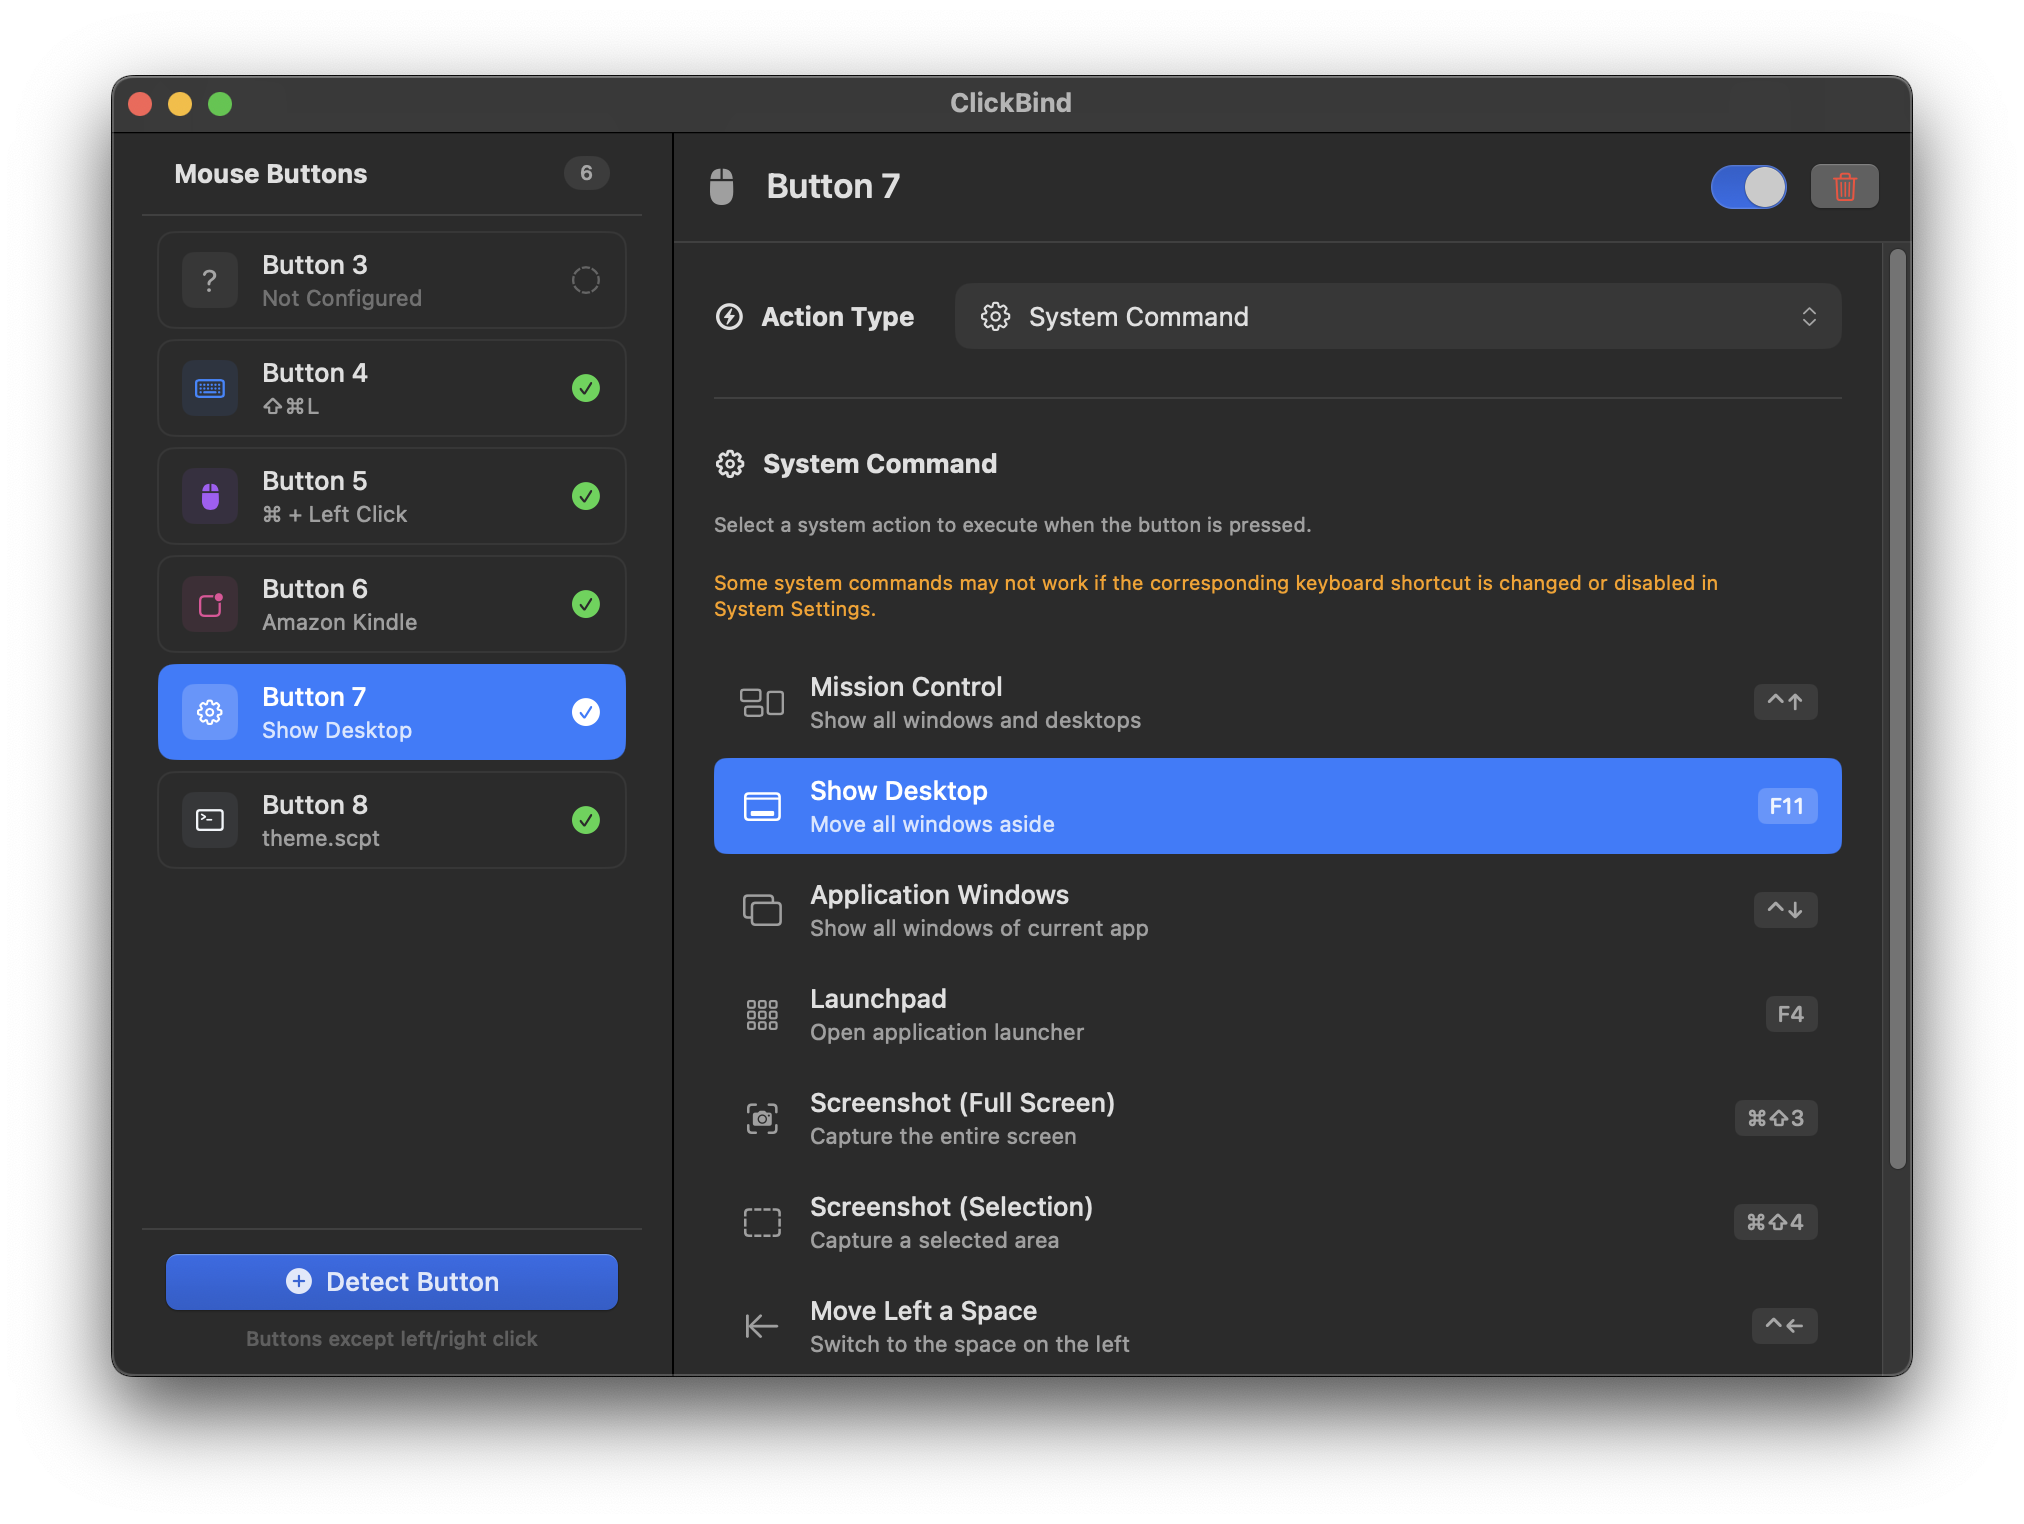Click the full screen screenshot camera icon
This screenshot has width=2024, height=1524.
click(762, 1117)
